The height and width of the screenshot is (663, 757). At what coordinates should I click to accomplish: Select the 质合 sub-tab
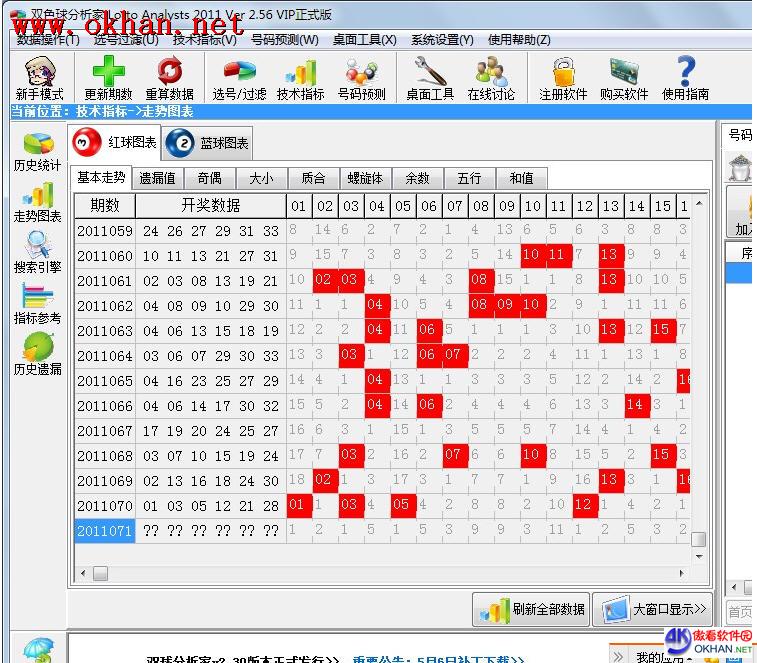coord(314,179)
